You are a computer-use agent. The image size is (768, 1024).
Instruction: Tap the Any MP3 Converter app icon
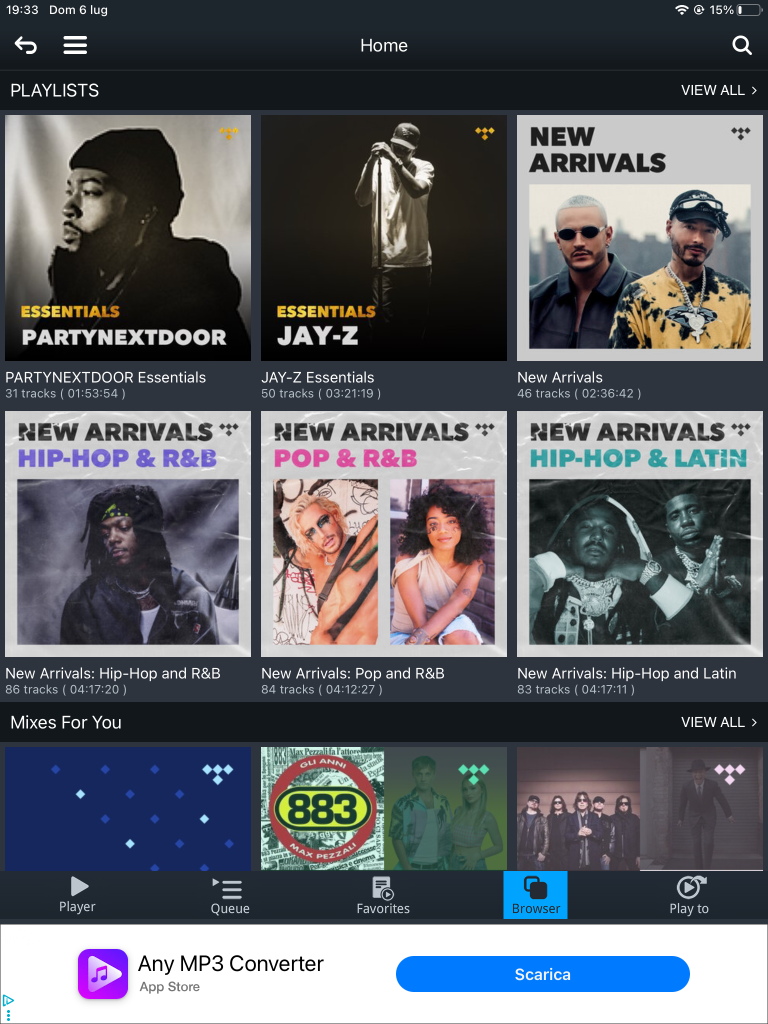[x=103, y=974]
